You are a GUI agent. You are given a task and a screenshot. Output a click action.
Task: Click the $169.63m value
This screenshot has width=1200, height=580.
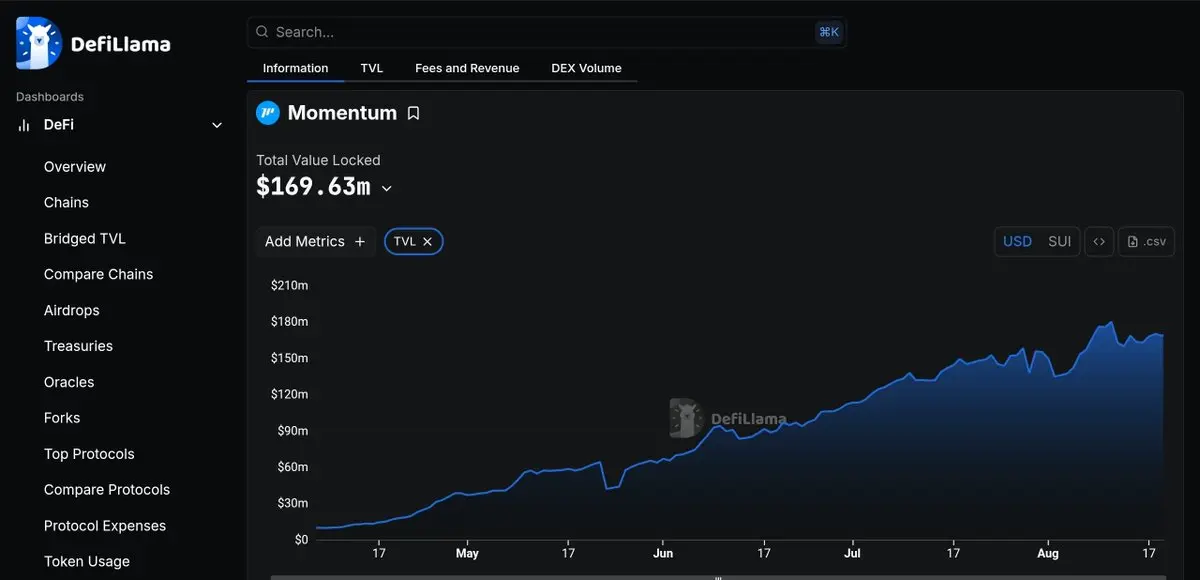[313, 187]
